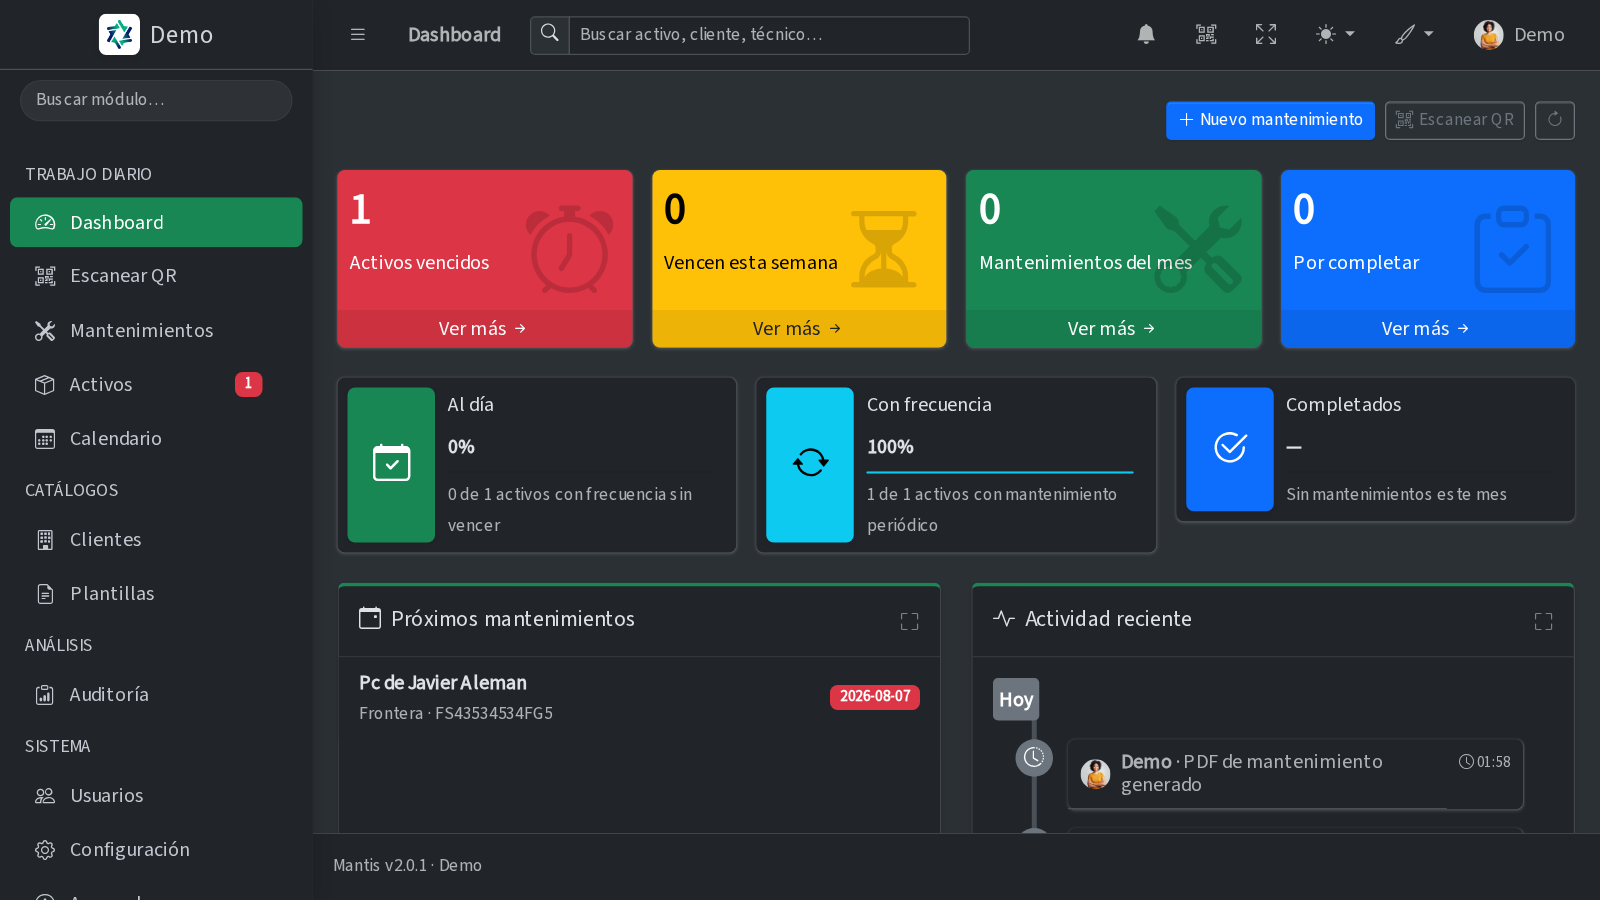Maximize the Próximos mantenimientos panel

point(909,621)
